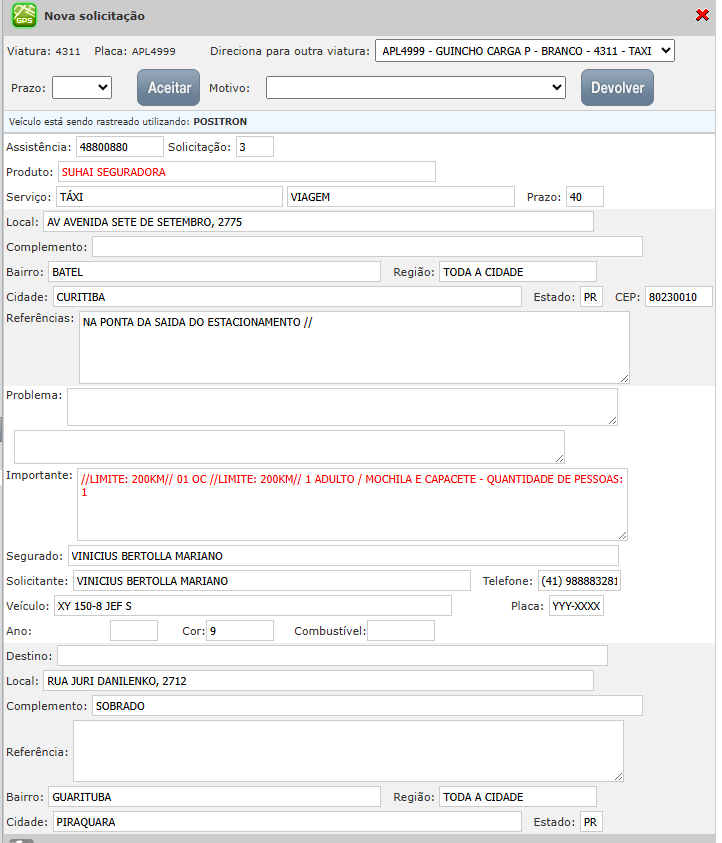Focus the empty origin Complemento field

click(367, 247)
